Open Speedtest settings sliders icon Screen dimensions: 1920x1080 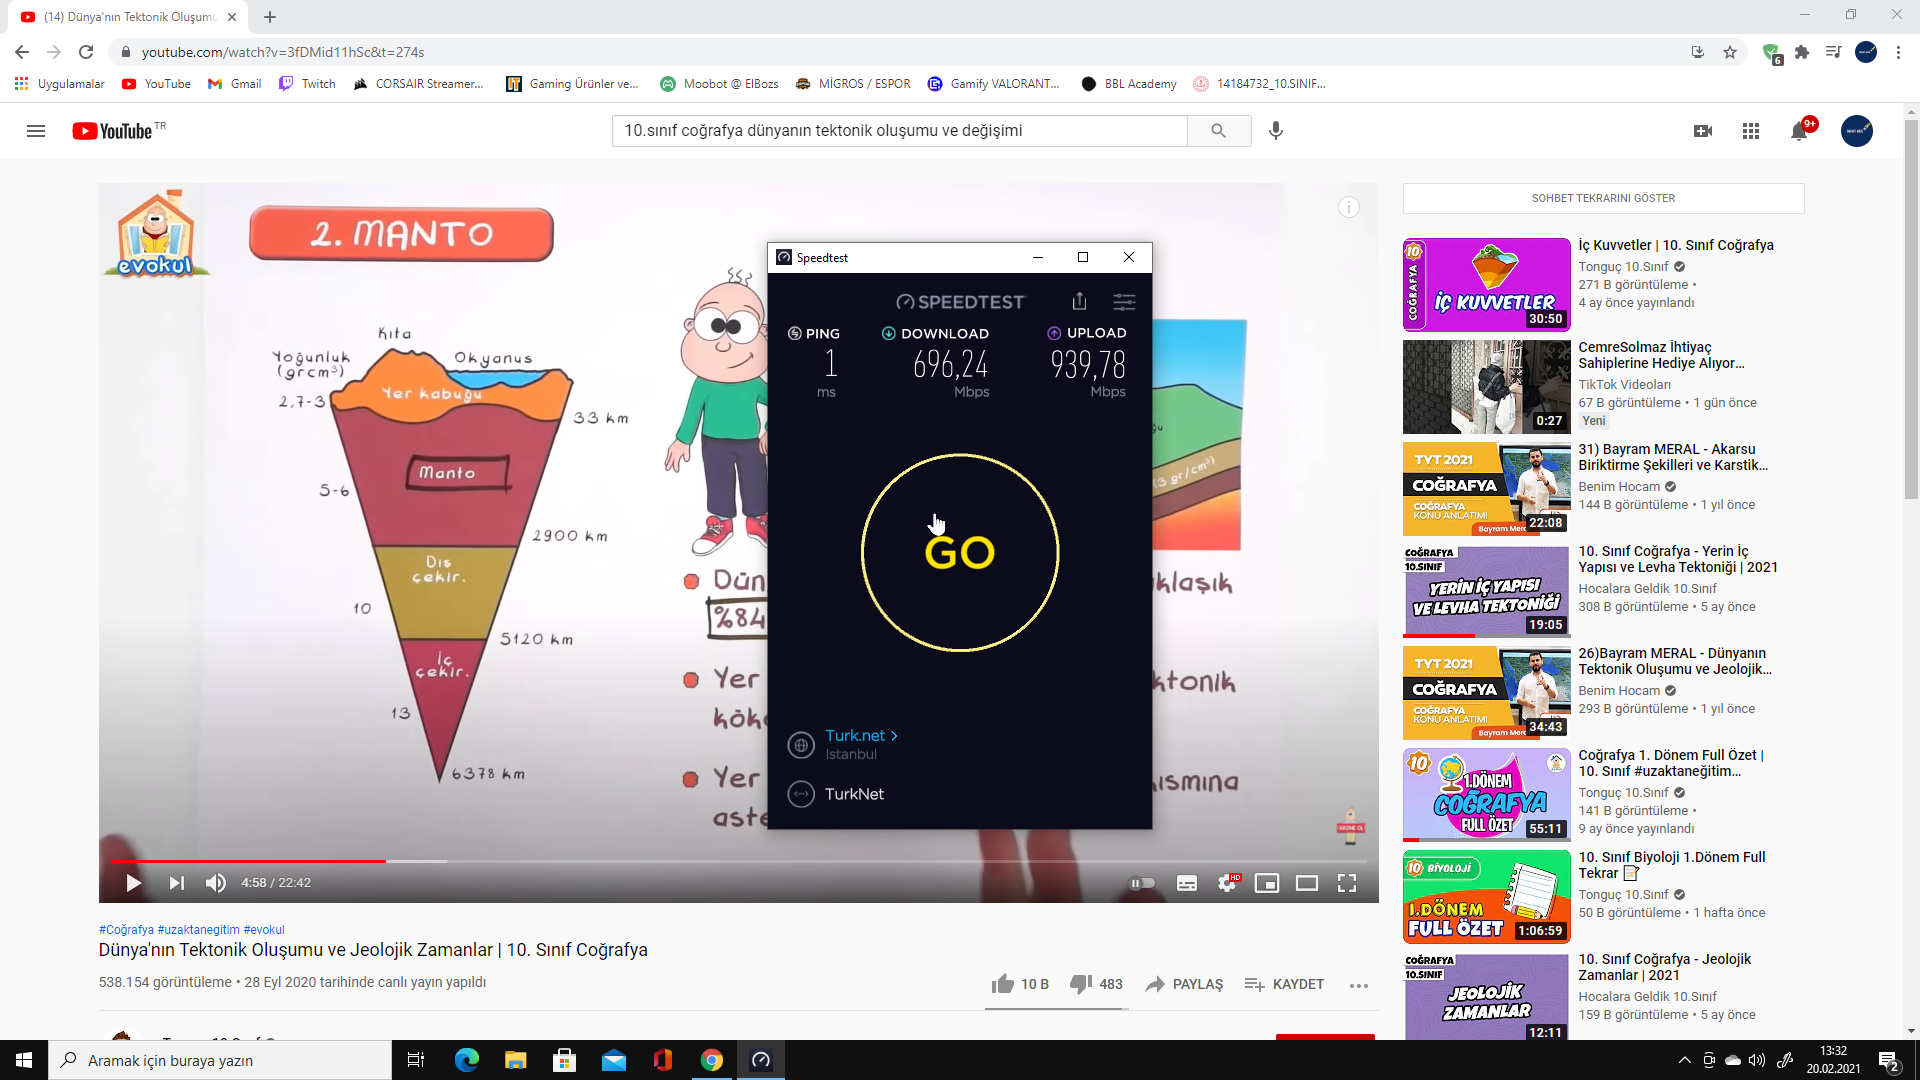[x=1124, y=301]
